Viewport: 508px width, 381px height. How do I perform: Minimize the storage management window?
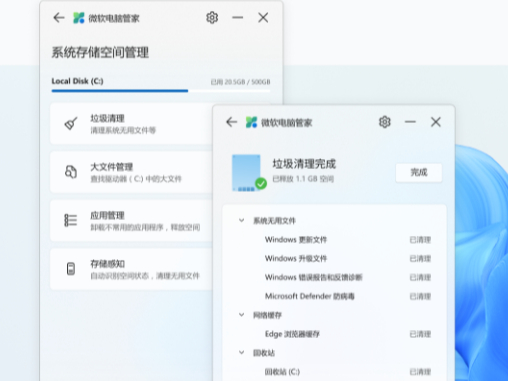coord(238,18)
